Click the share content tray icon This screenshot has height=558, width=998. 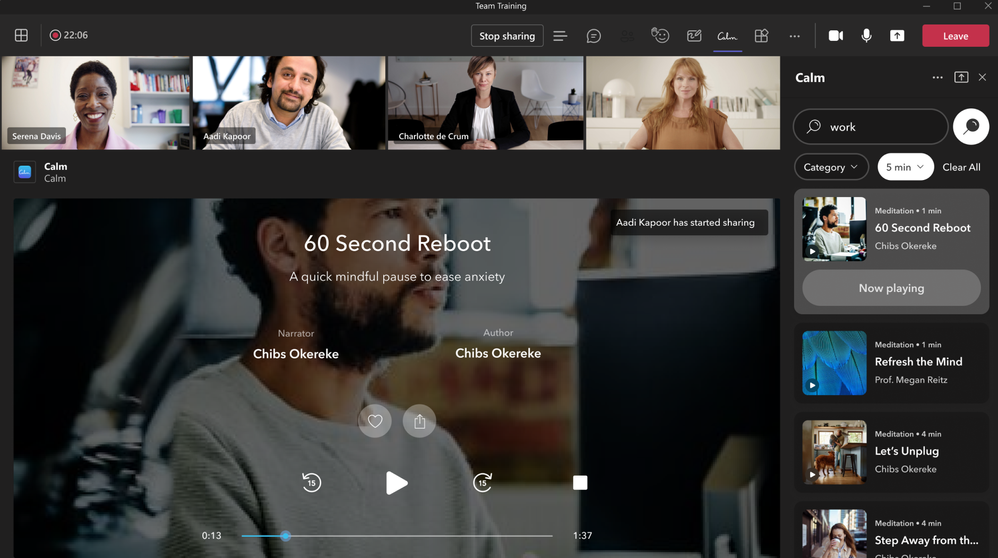click(897, 36)
